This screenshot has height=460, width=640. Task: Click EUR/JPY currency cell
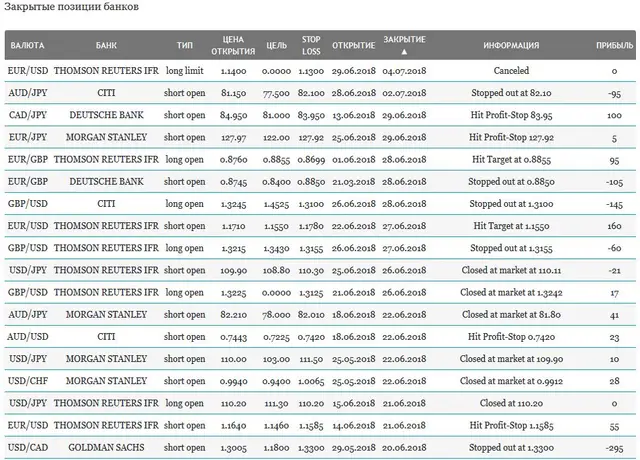pos(27,137)
